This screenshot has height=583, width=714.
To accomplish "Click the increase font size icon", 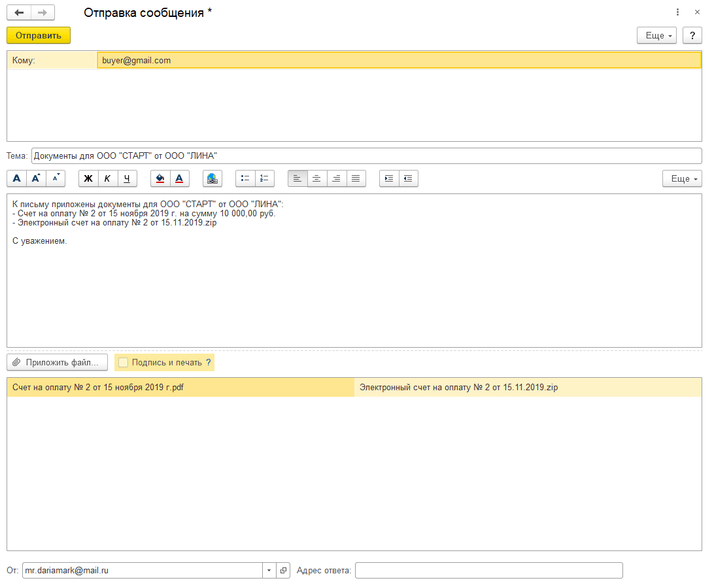I will click(x=36, y=179).
